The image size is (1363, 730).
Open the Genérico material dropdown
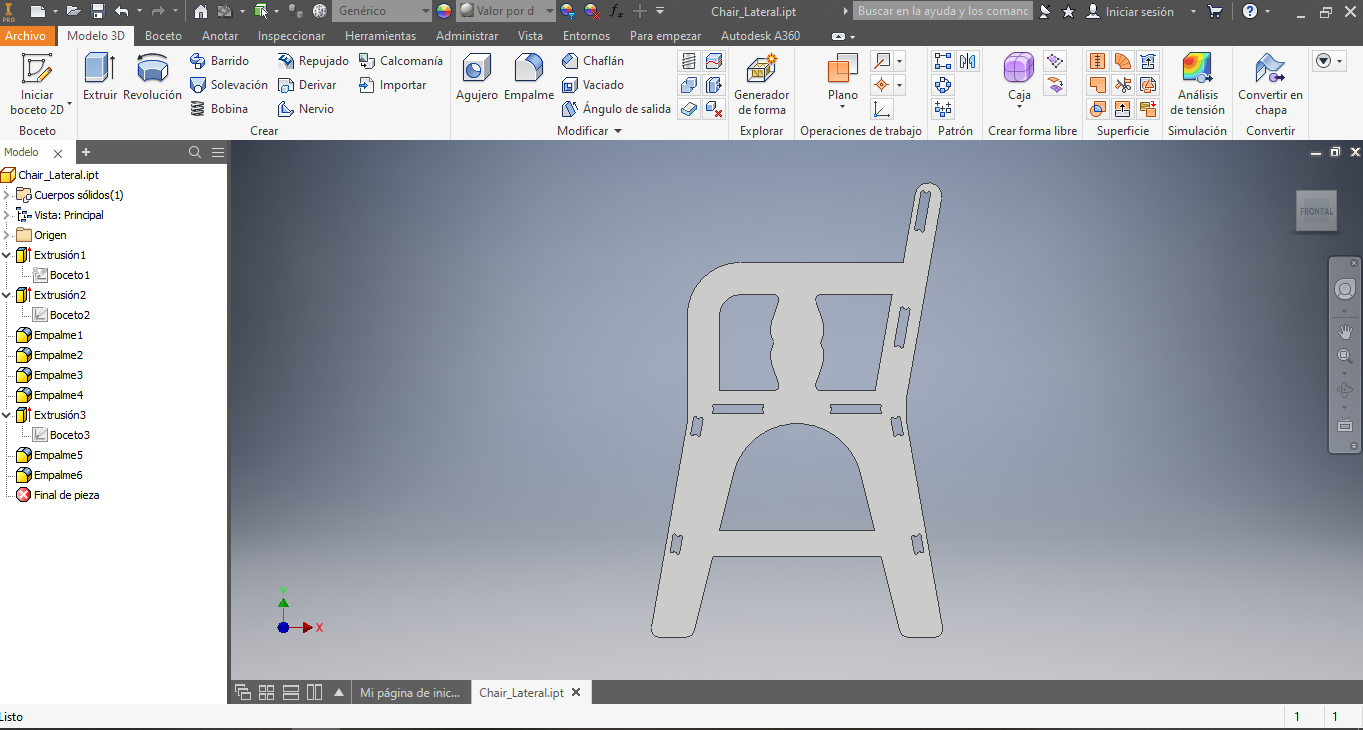(x=382, y=11)
